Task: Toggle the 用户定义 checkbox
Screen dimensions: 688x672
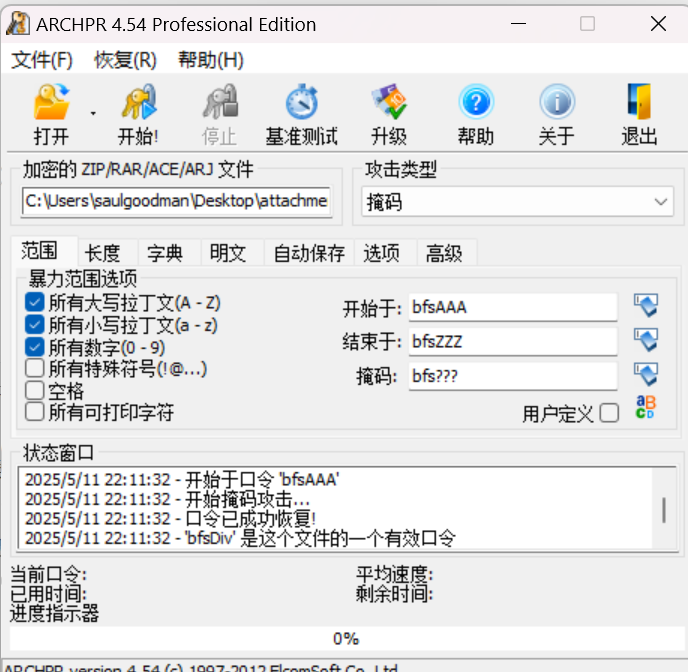Action: tap(609, 413)
